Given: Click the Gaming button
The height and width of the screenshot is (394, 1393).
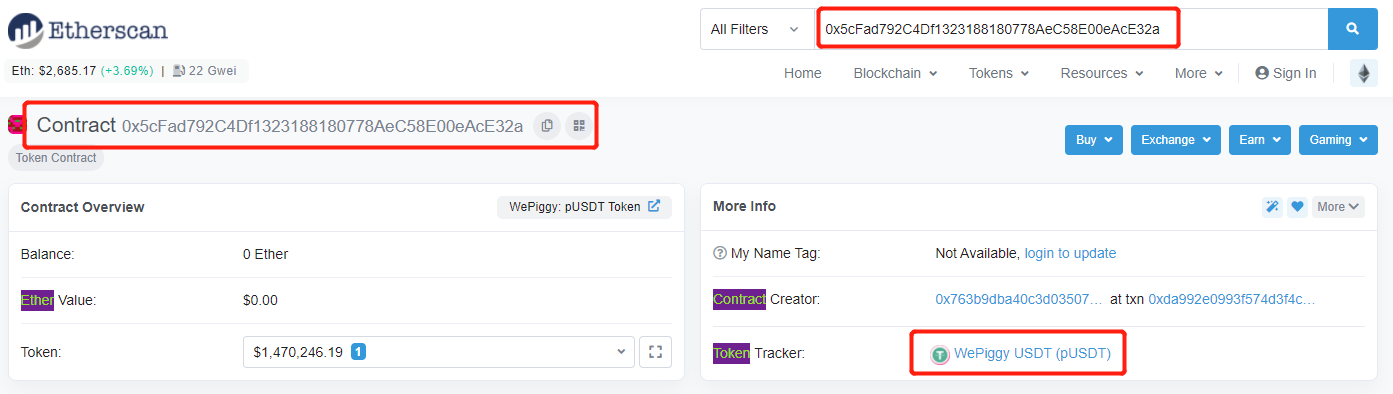Looking at the screenshot, I should pos(1338,140).
